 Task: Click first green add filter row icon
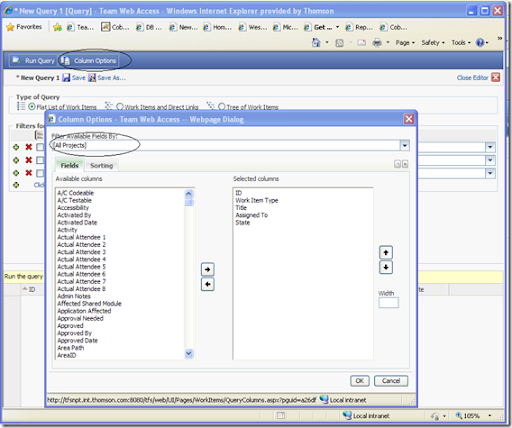(16, 147)
